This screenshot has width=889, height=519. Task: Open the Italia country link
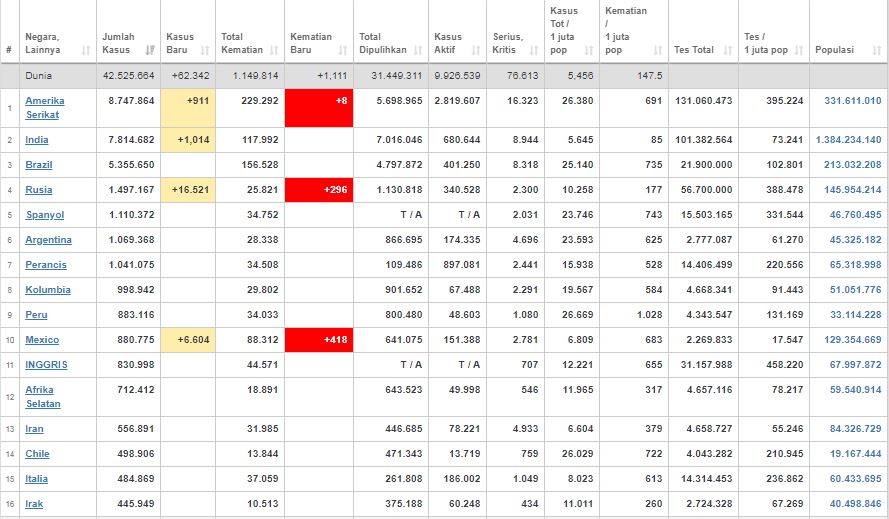point(36,479)
